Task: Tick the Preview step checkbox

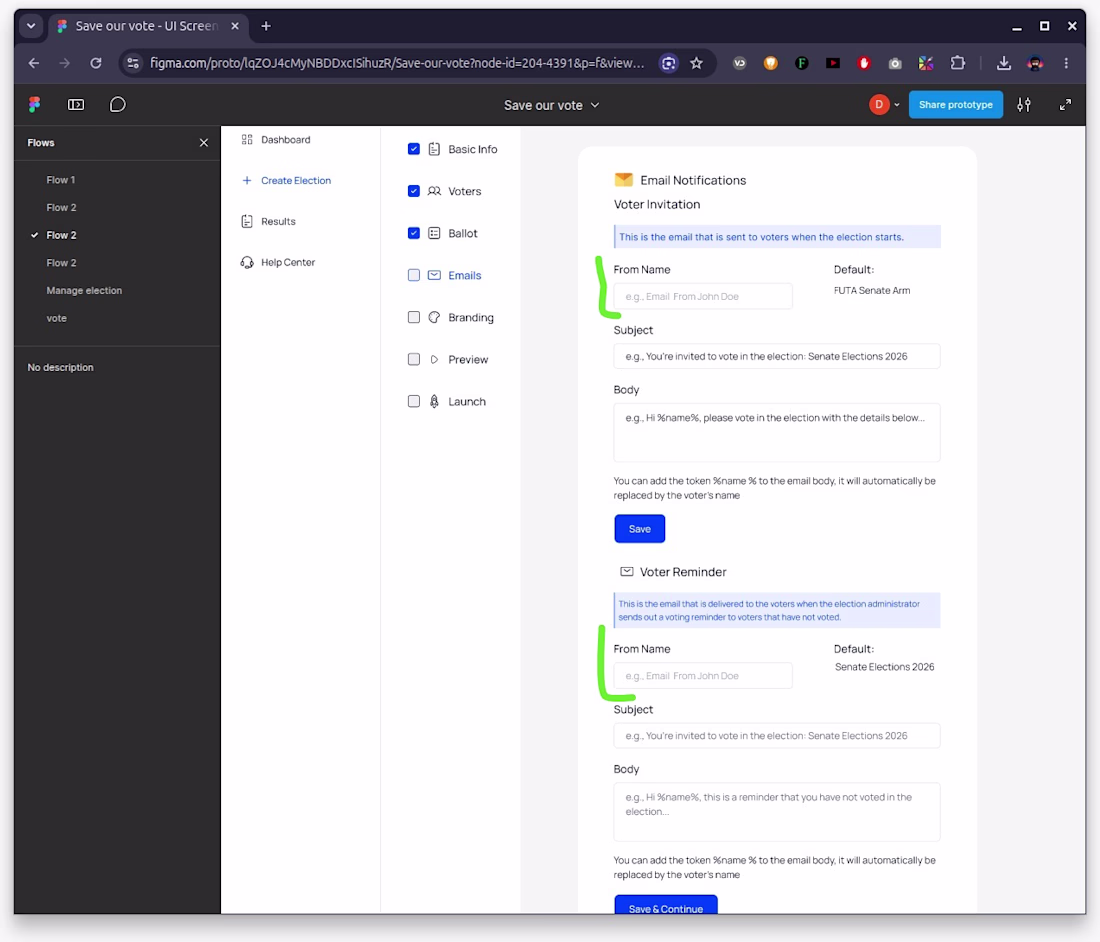Action: coord(414,359)
